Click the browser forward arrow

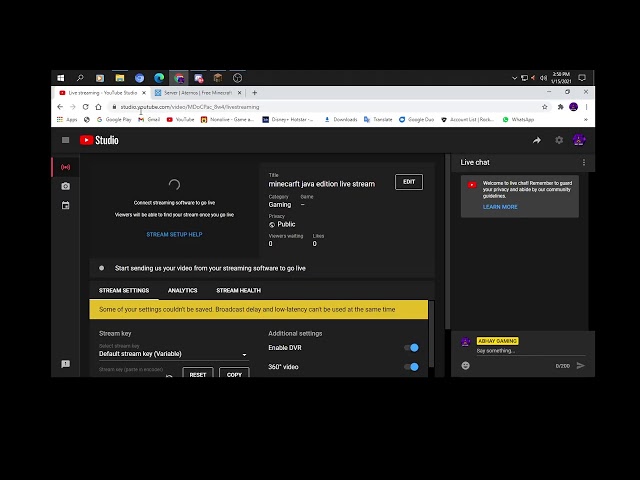click(73, 107)
